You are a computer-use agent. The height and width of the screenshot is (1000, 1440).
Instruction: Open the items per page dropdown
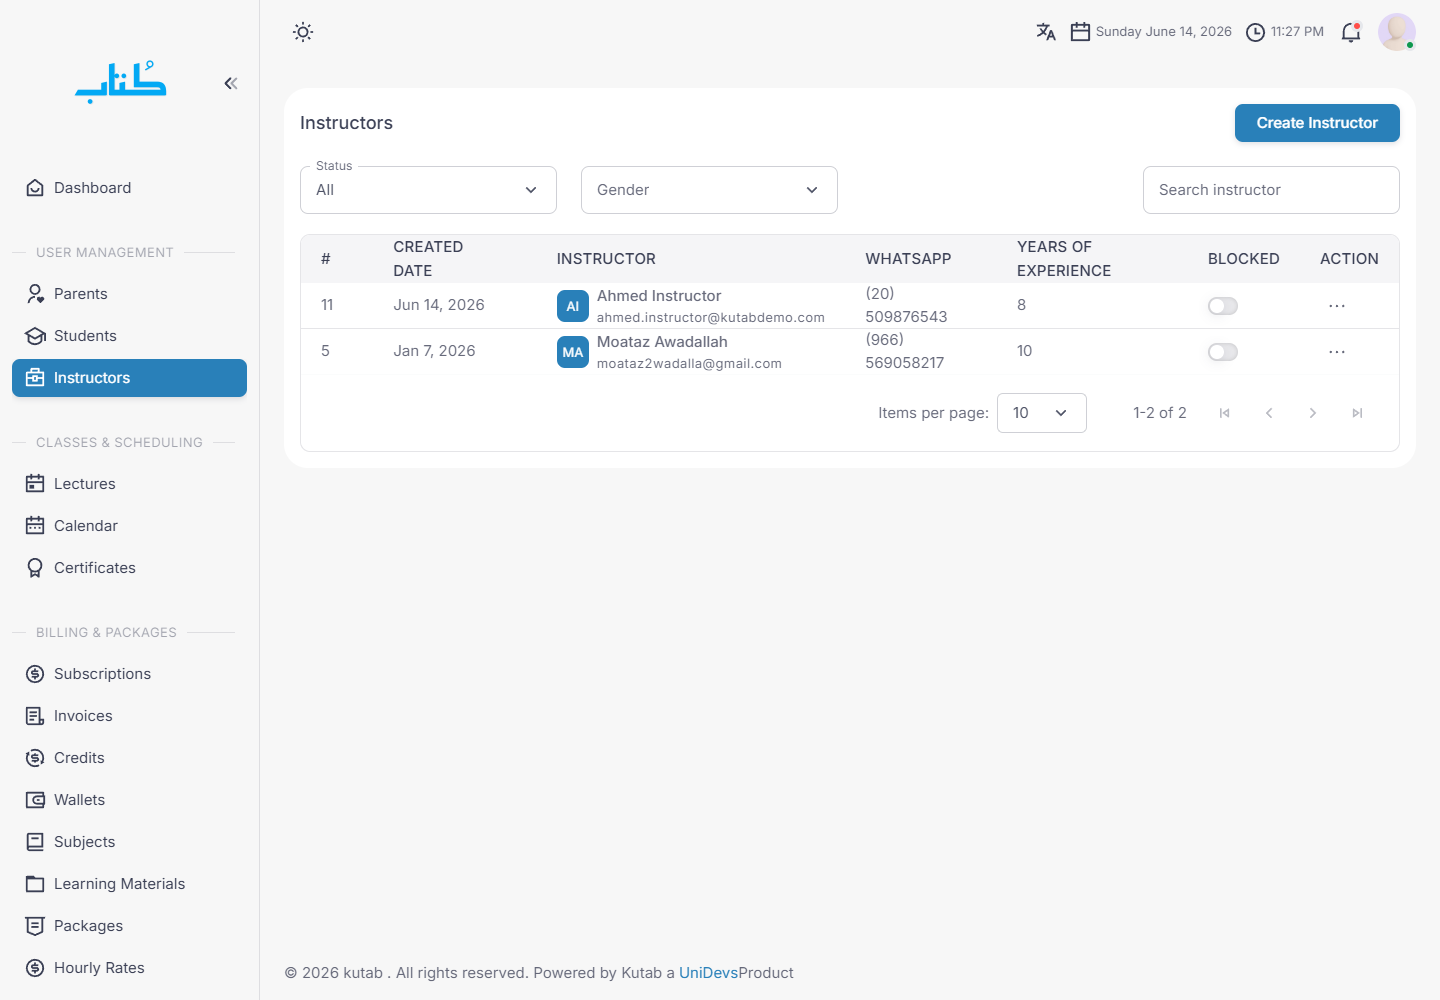point(1042,413)
